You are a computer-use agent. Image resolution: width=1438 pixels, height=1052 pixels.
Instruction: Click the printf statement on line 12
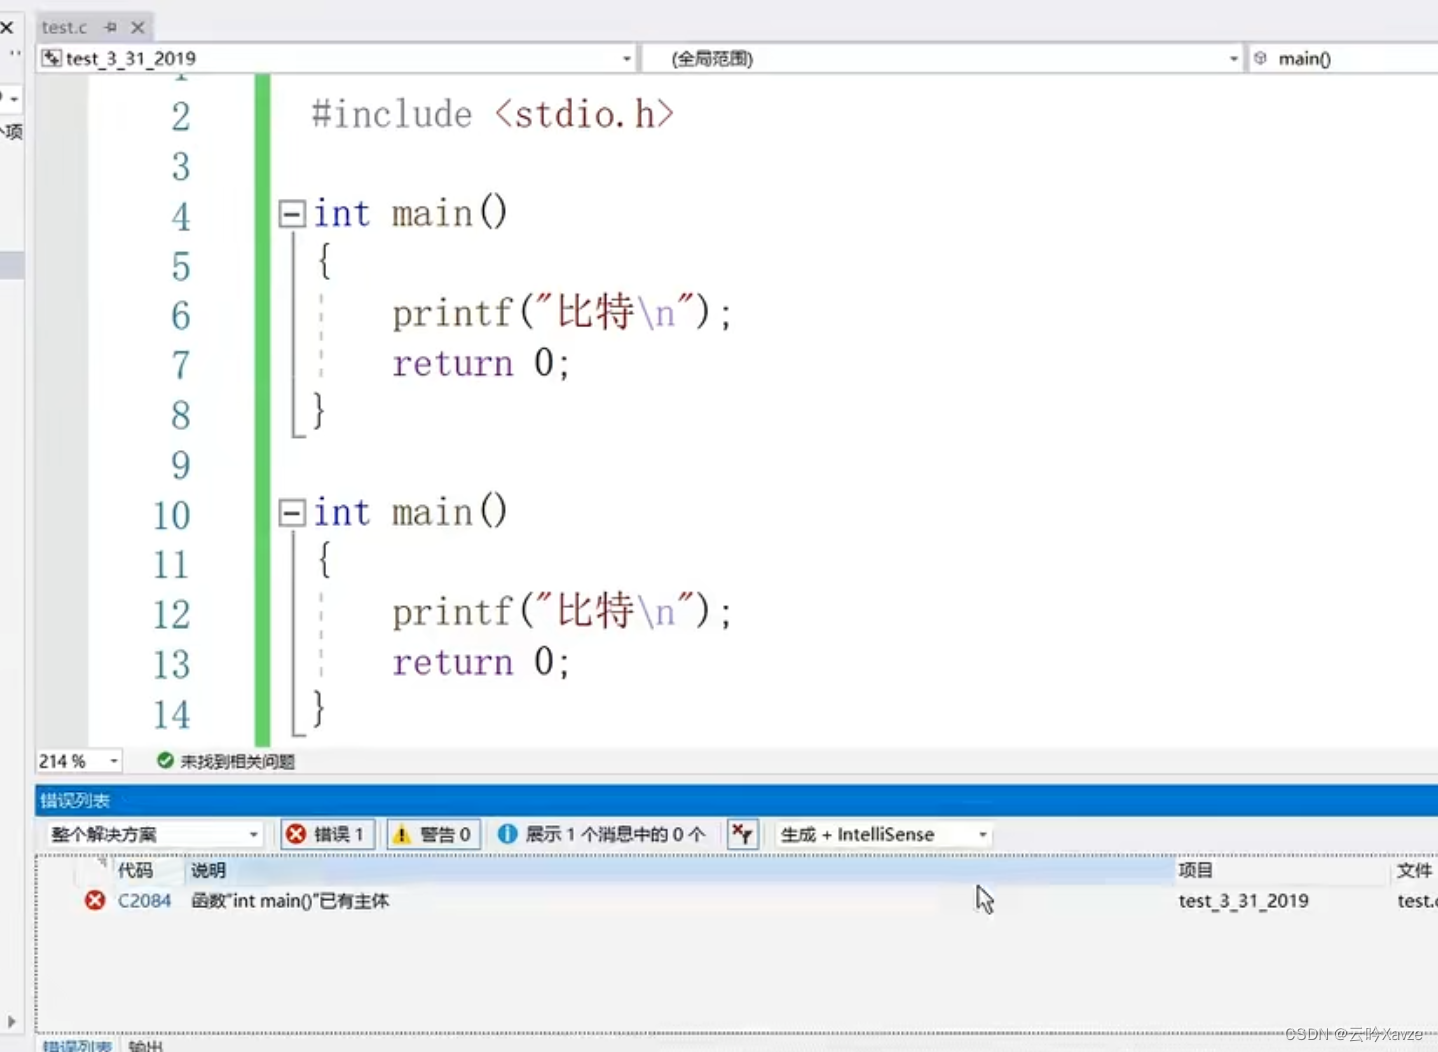pos(562,612)
